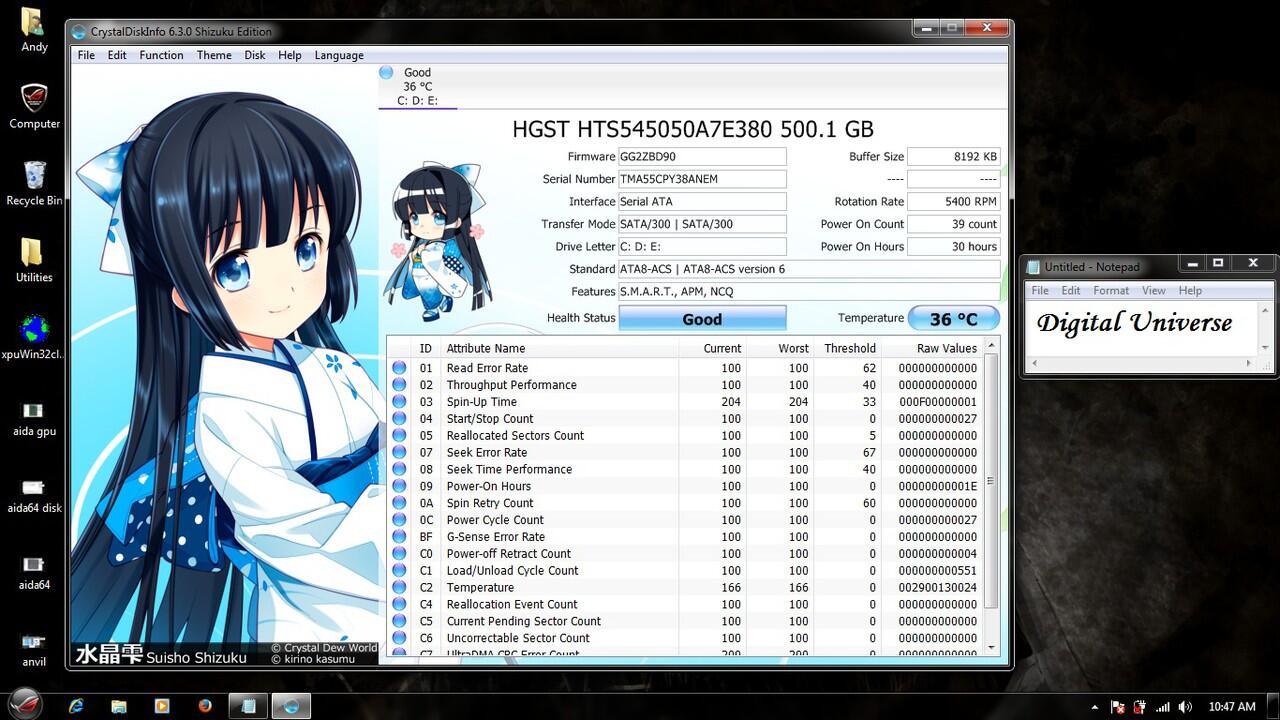Click the Digital Universe text in Notepad
The height and width of the screenshot is (720, 1280).
1134,322
